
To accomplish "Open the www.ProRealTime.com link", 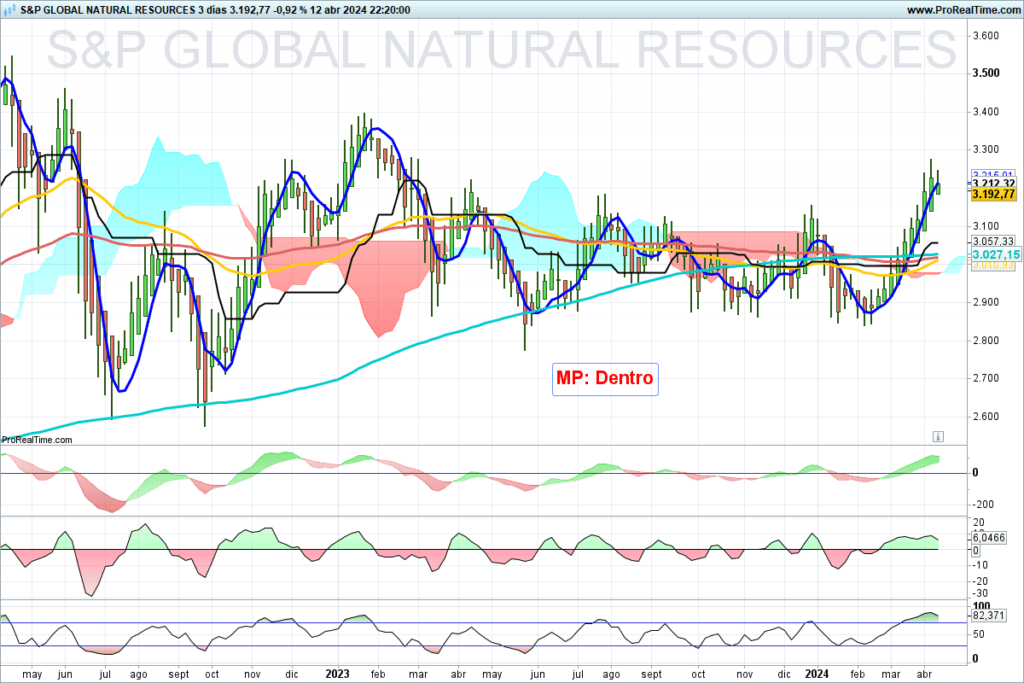I will 963,10.
